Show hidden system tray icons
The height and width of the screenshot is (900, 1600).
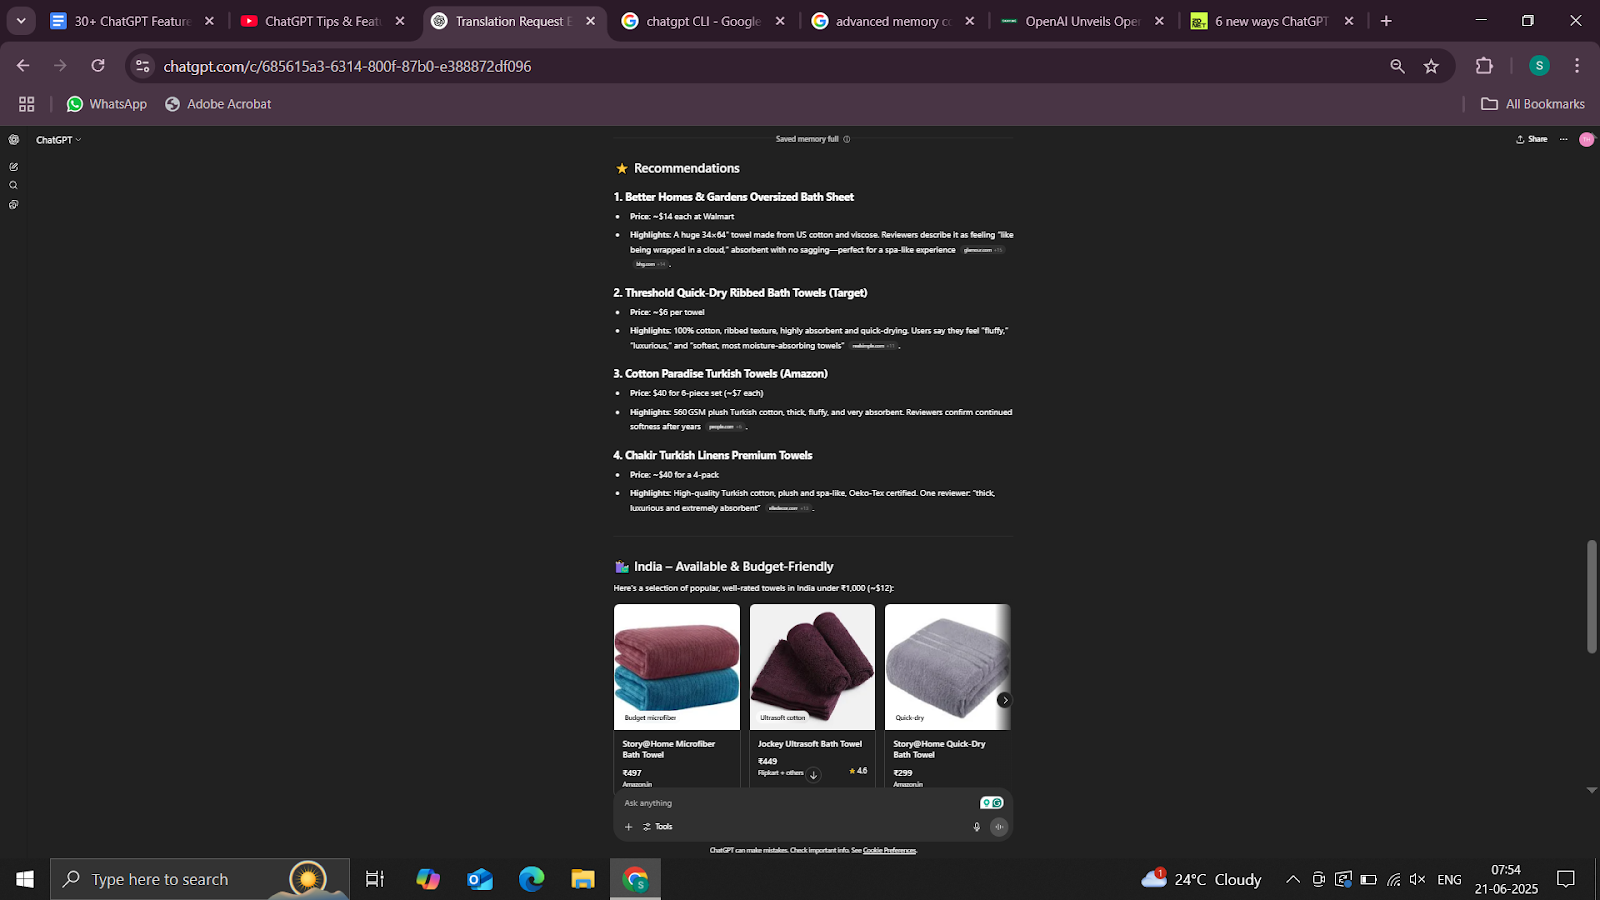(1293, 879)
